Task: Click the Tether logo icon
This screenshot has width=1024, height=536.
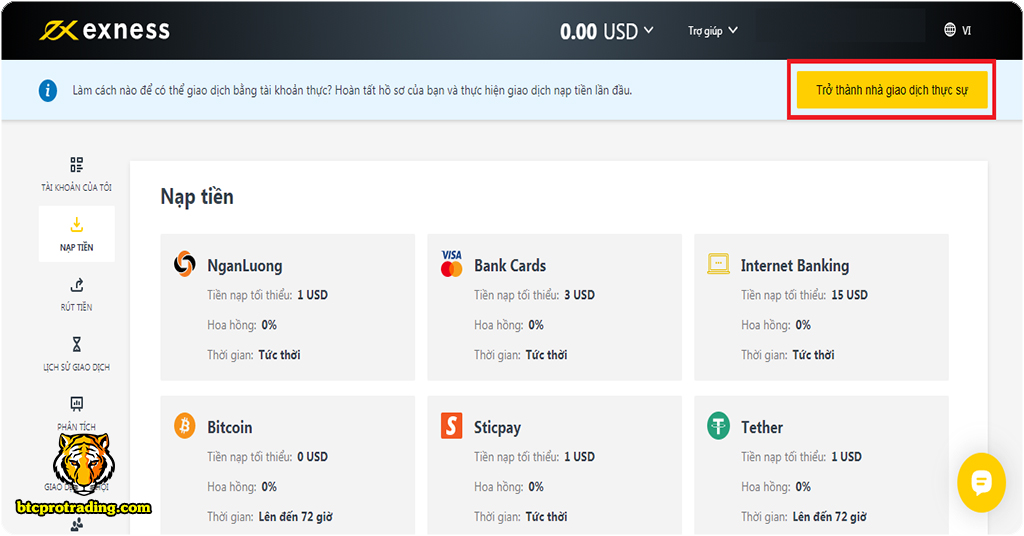Action: (718, 427)
